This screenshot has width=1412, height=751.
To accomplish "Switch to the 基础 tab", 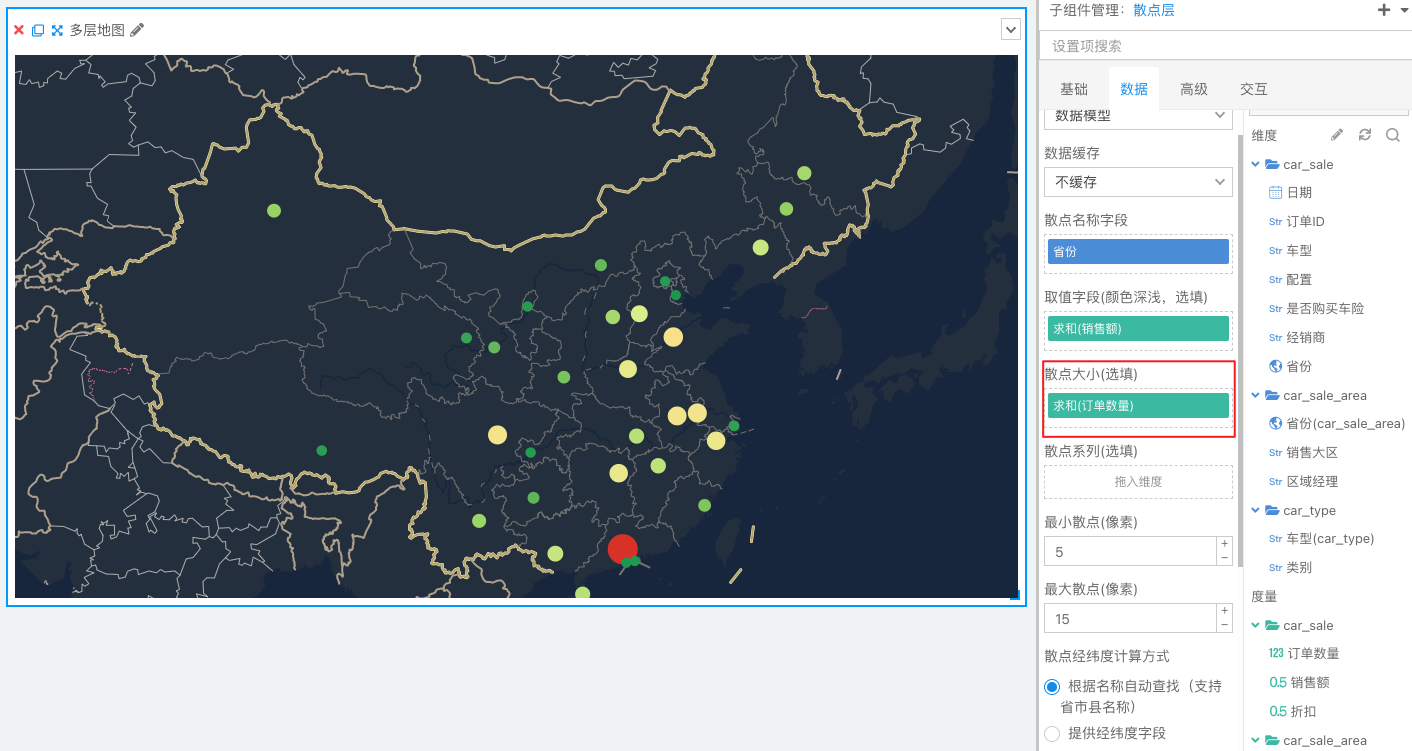I will click(1074, 89).
